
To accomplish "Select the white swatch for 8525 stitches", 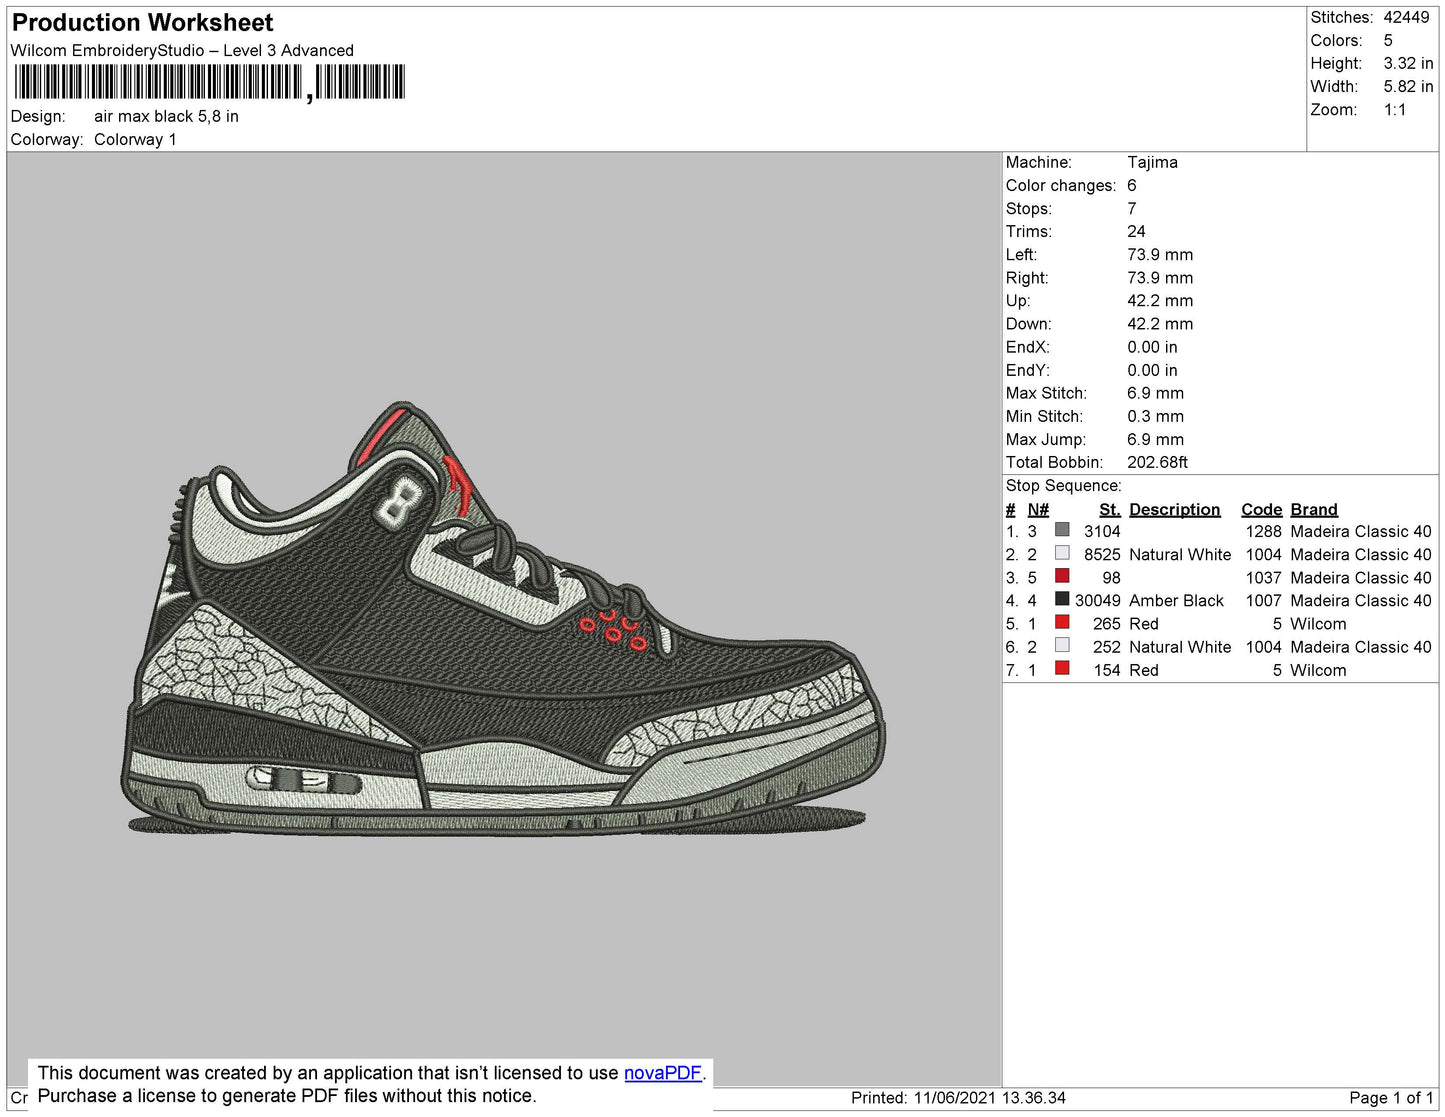I will point(1062,554).
